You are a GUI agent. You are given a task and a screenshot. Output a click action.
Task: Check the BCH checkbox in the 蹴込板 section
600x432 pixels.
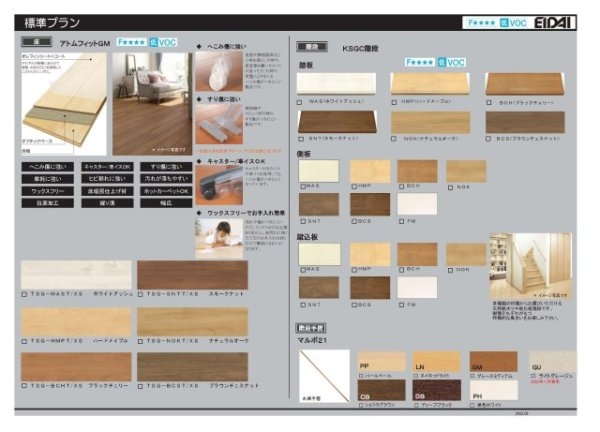pos(401,270)
